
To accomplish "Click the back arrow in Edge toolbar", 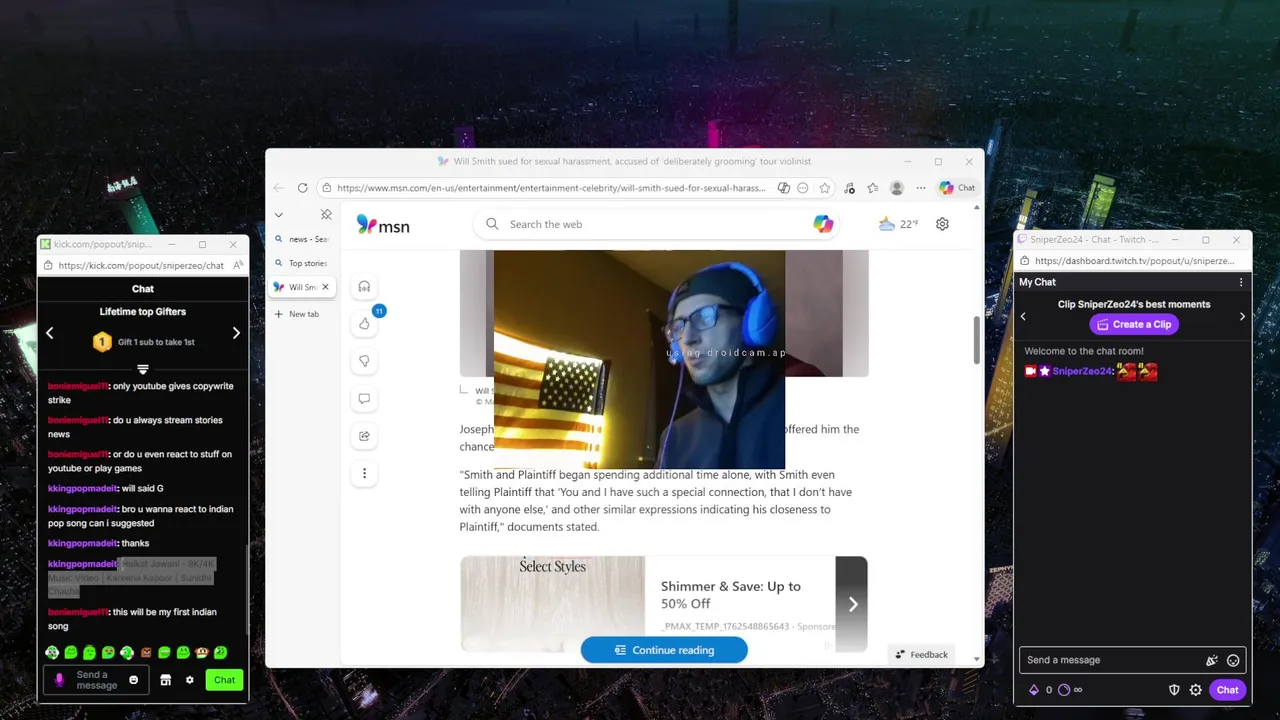I will tap(279, 188).
